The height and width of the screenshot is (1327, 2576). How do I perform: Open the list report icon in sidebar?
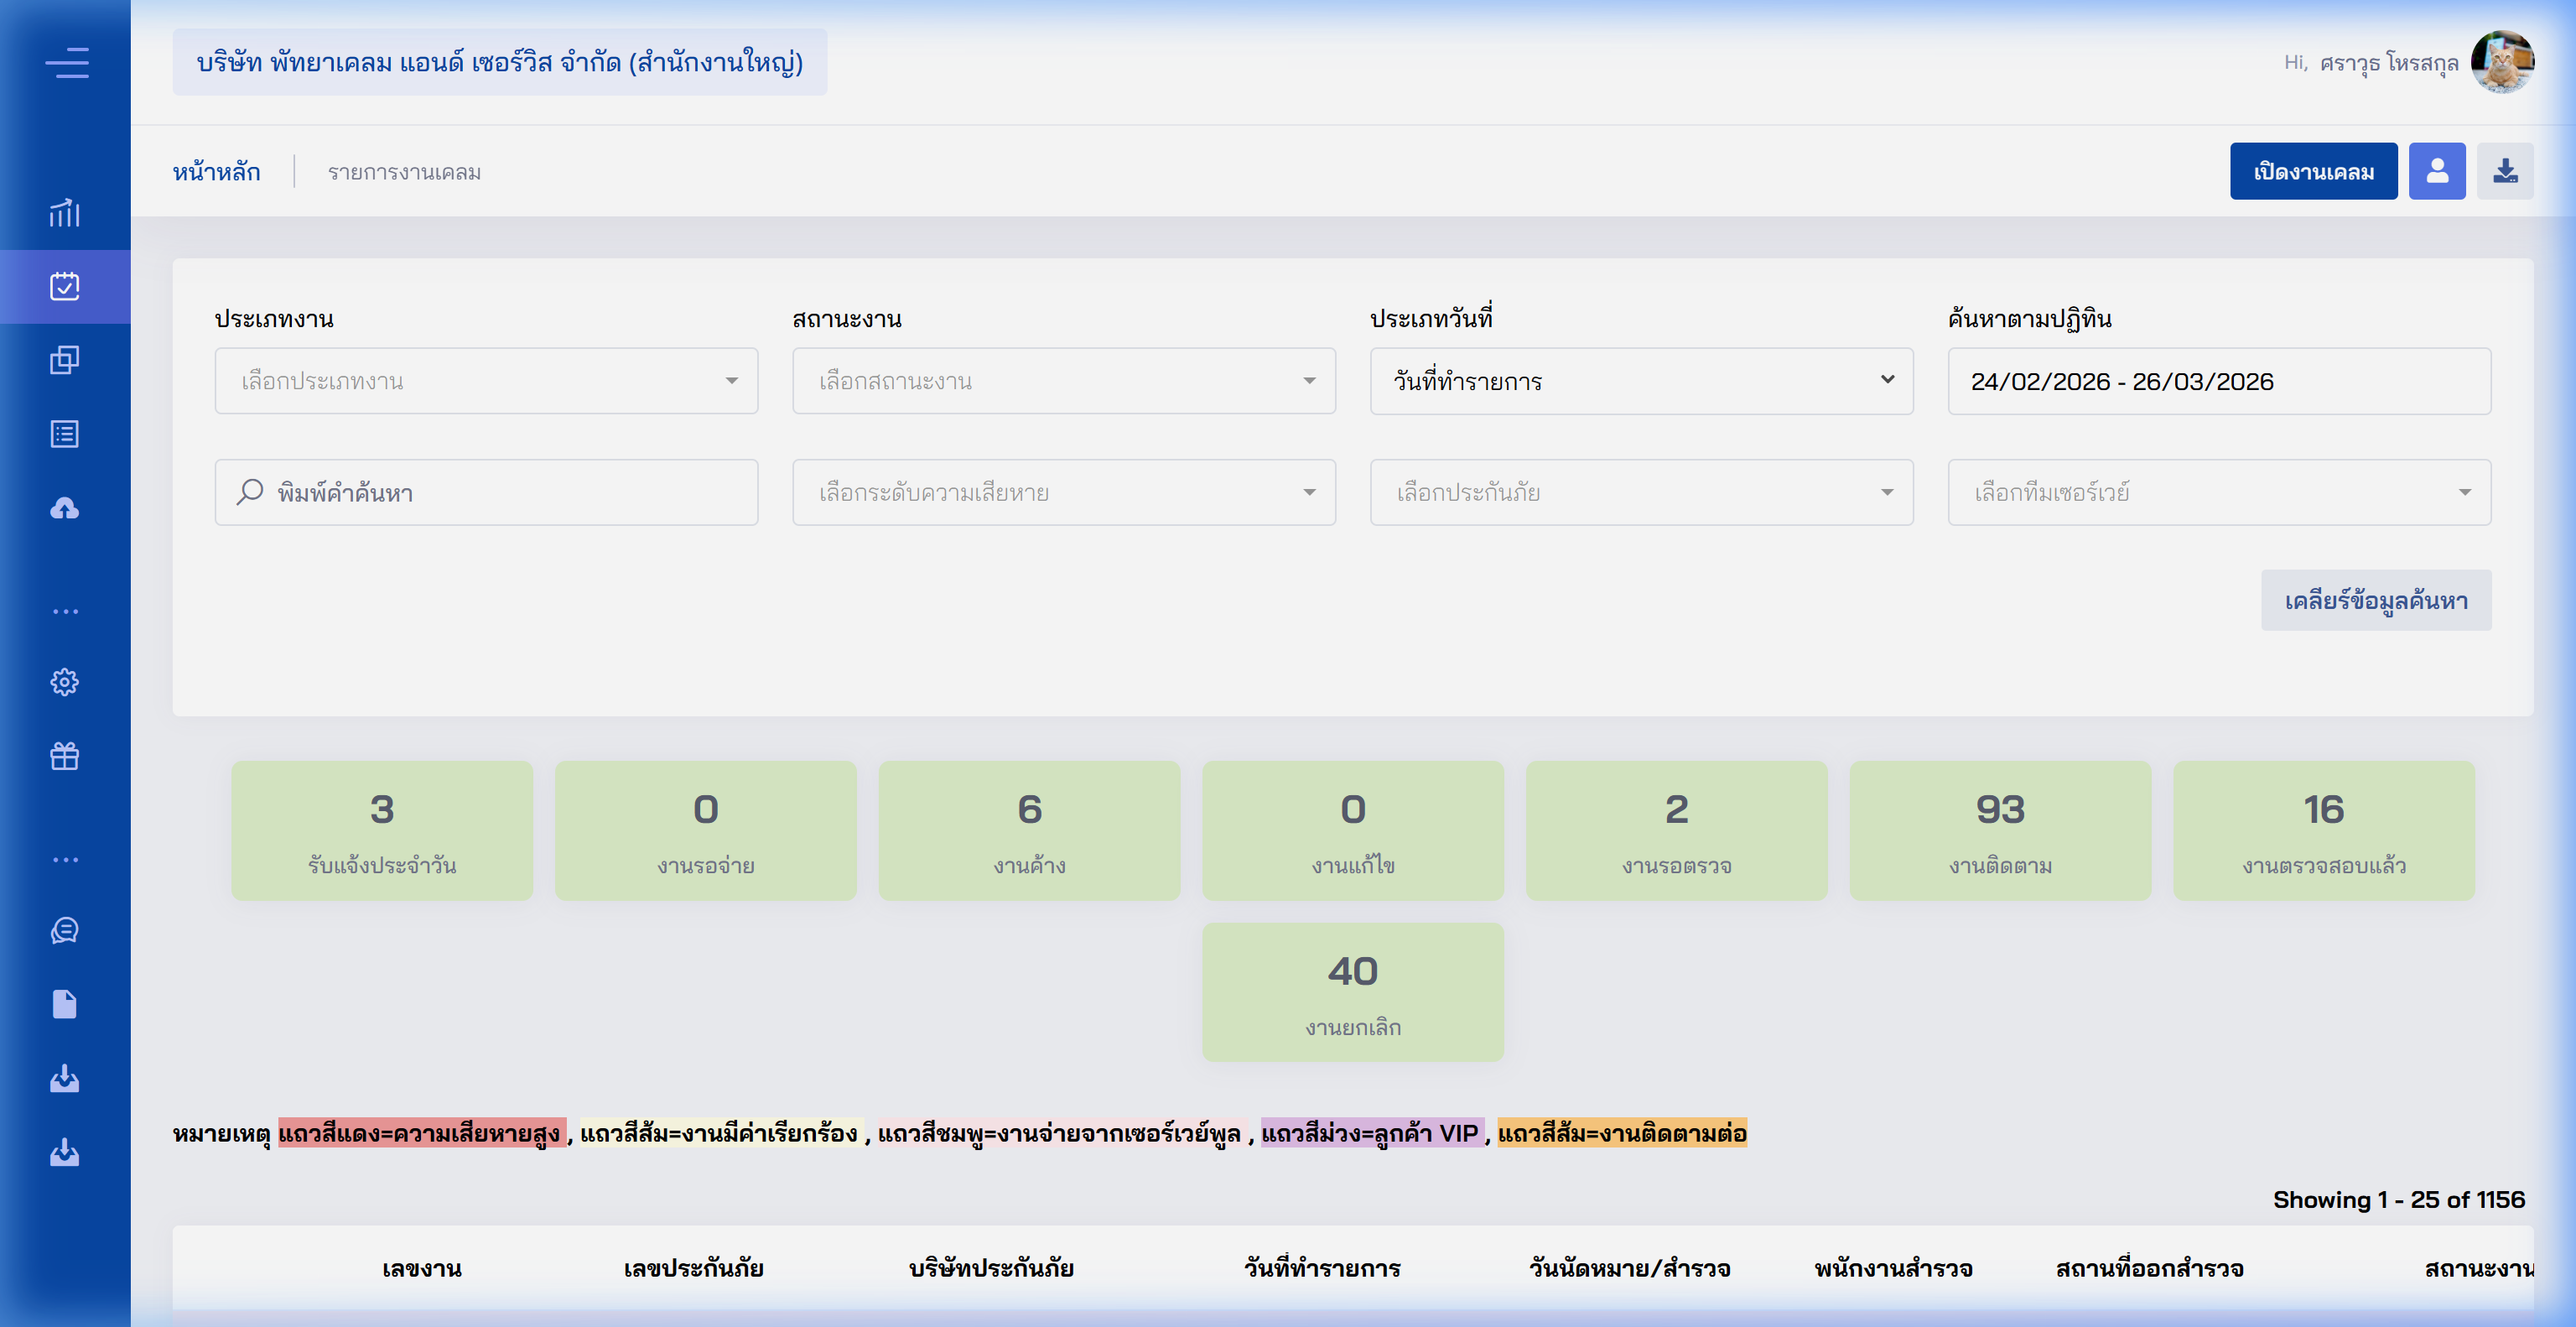64,434
